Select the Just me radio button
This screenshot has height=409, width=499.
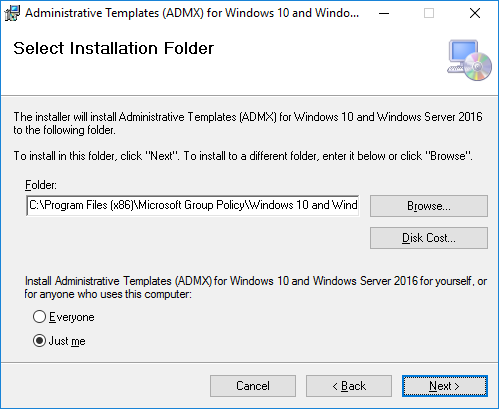point(39,341)
